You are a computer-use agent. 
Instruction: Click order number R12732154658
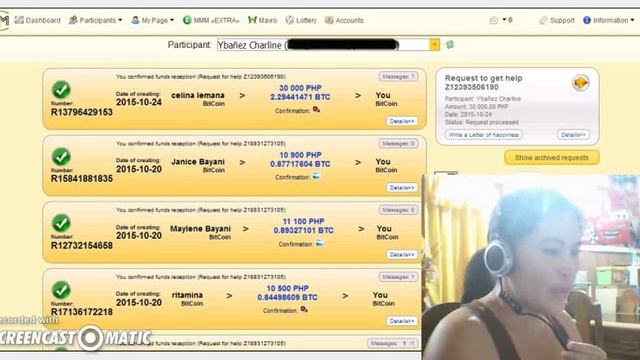82,246
